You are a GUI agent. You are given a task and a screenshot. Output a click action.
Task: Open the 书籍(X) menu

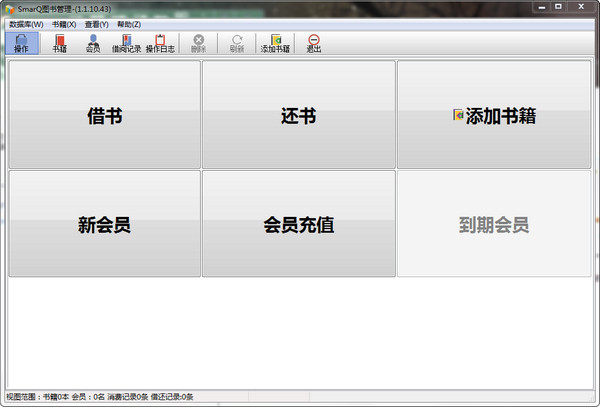(x=64, y=24)
